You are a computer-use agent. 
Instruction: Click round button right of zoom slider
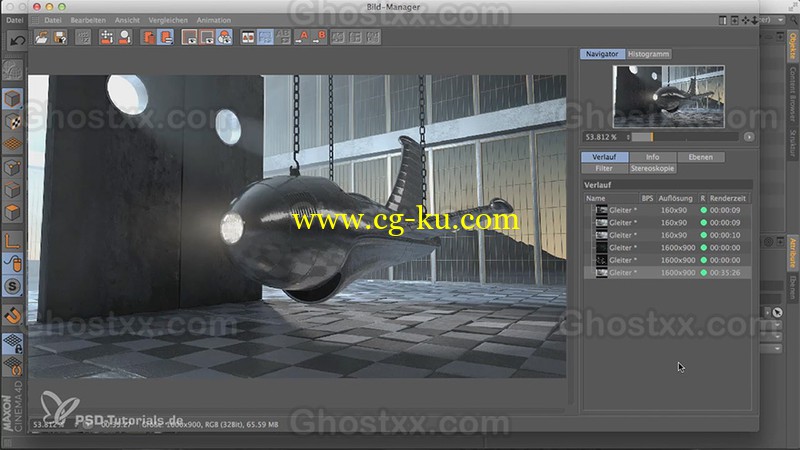[x=749, y=137]
